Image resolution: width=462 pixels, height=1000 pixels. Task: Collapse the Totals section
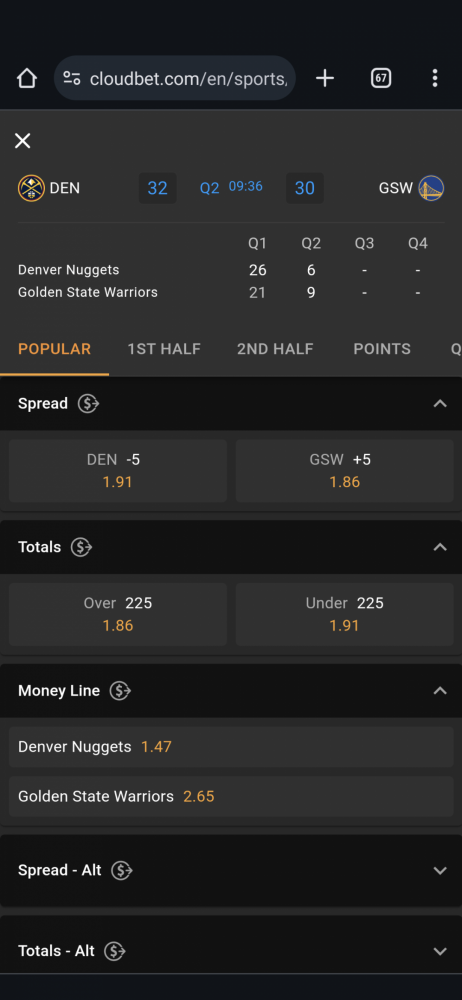pos(440,547)
